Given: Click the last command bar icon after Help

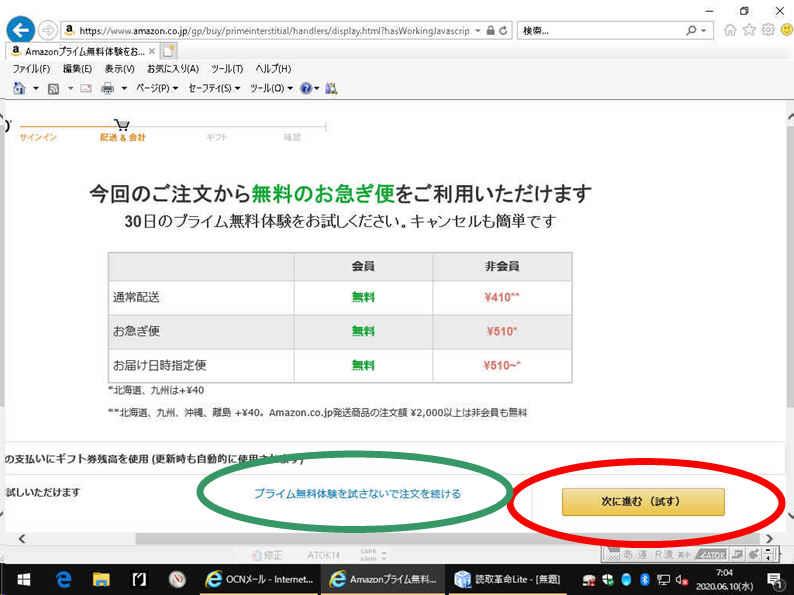Looking at the screenshot, I should (x=331, y=89).
